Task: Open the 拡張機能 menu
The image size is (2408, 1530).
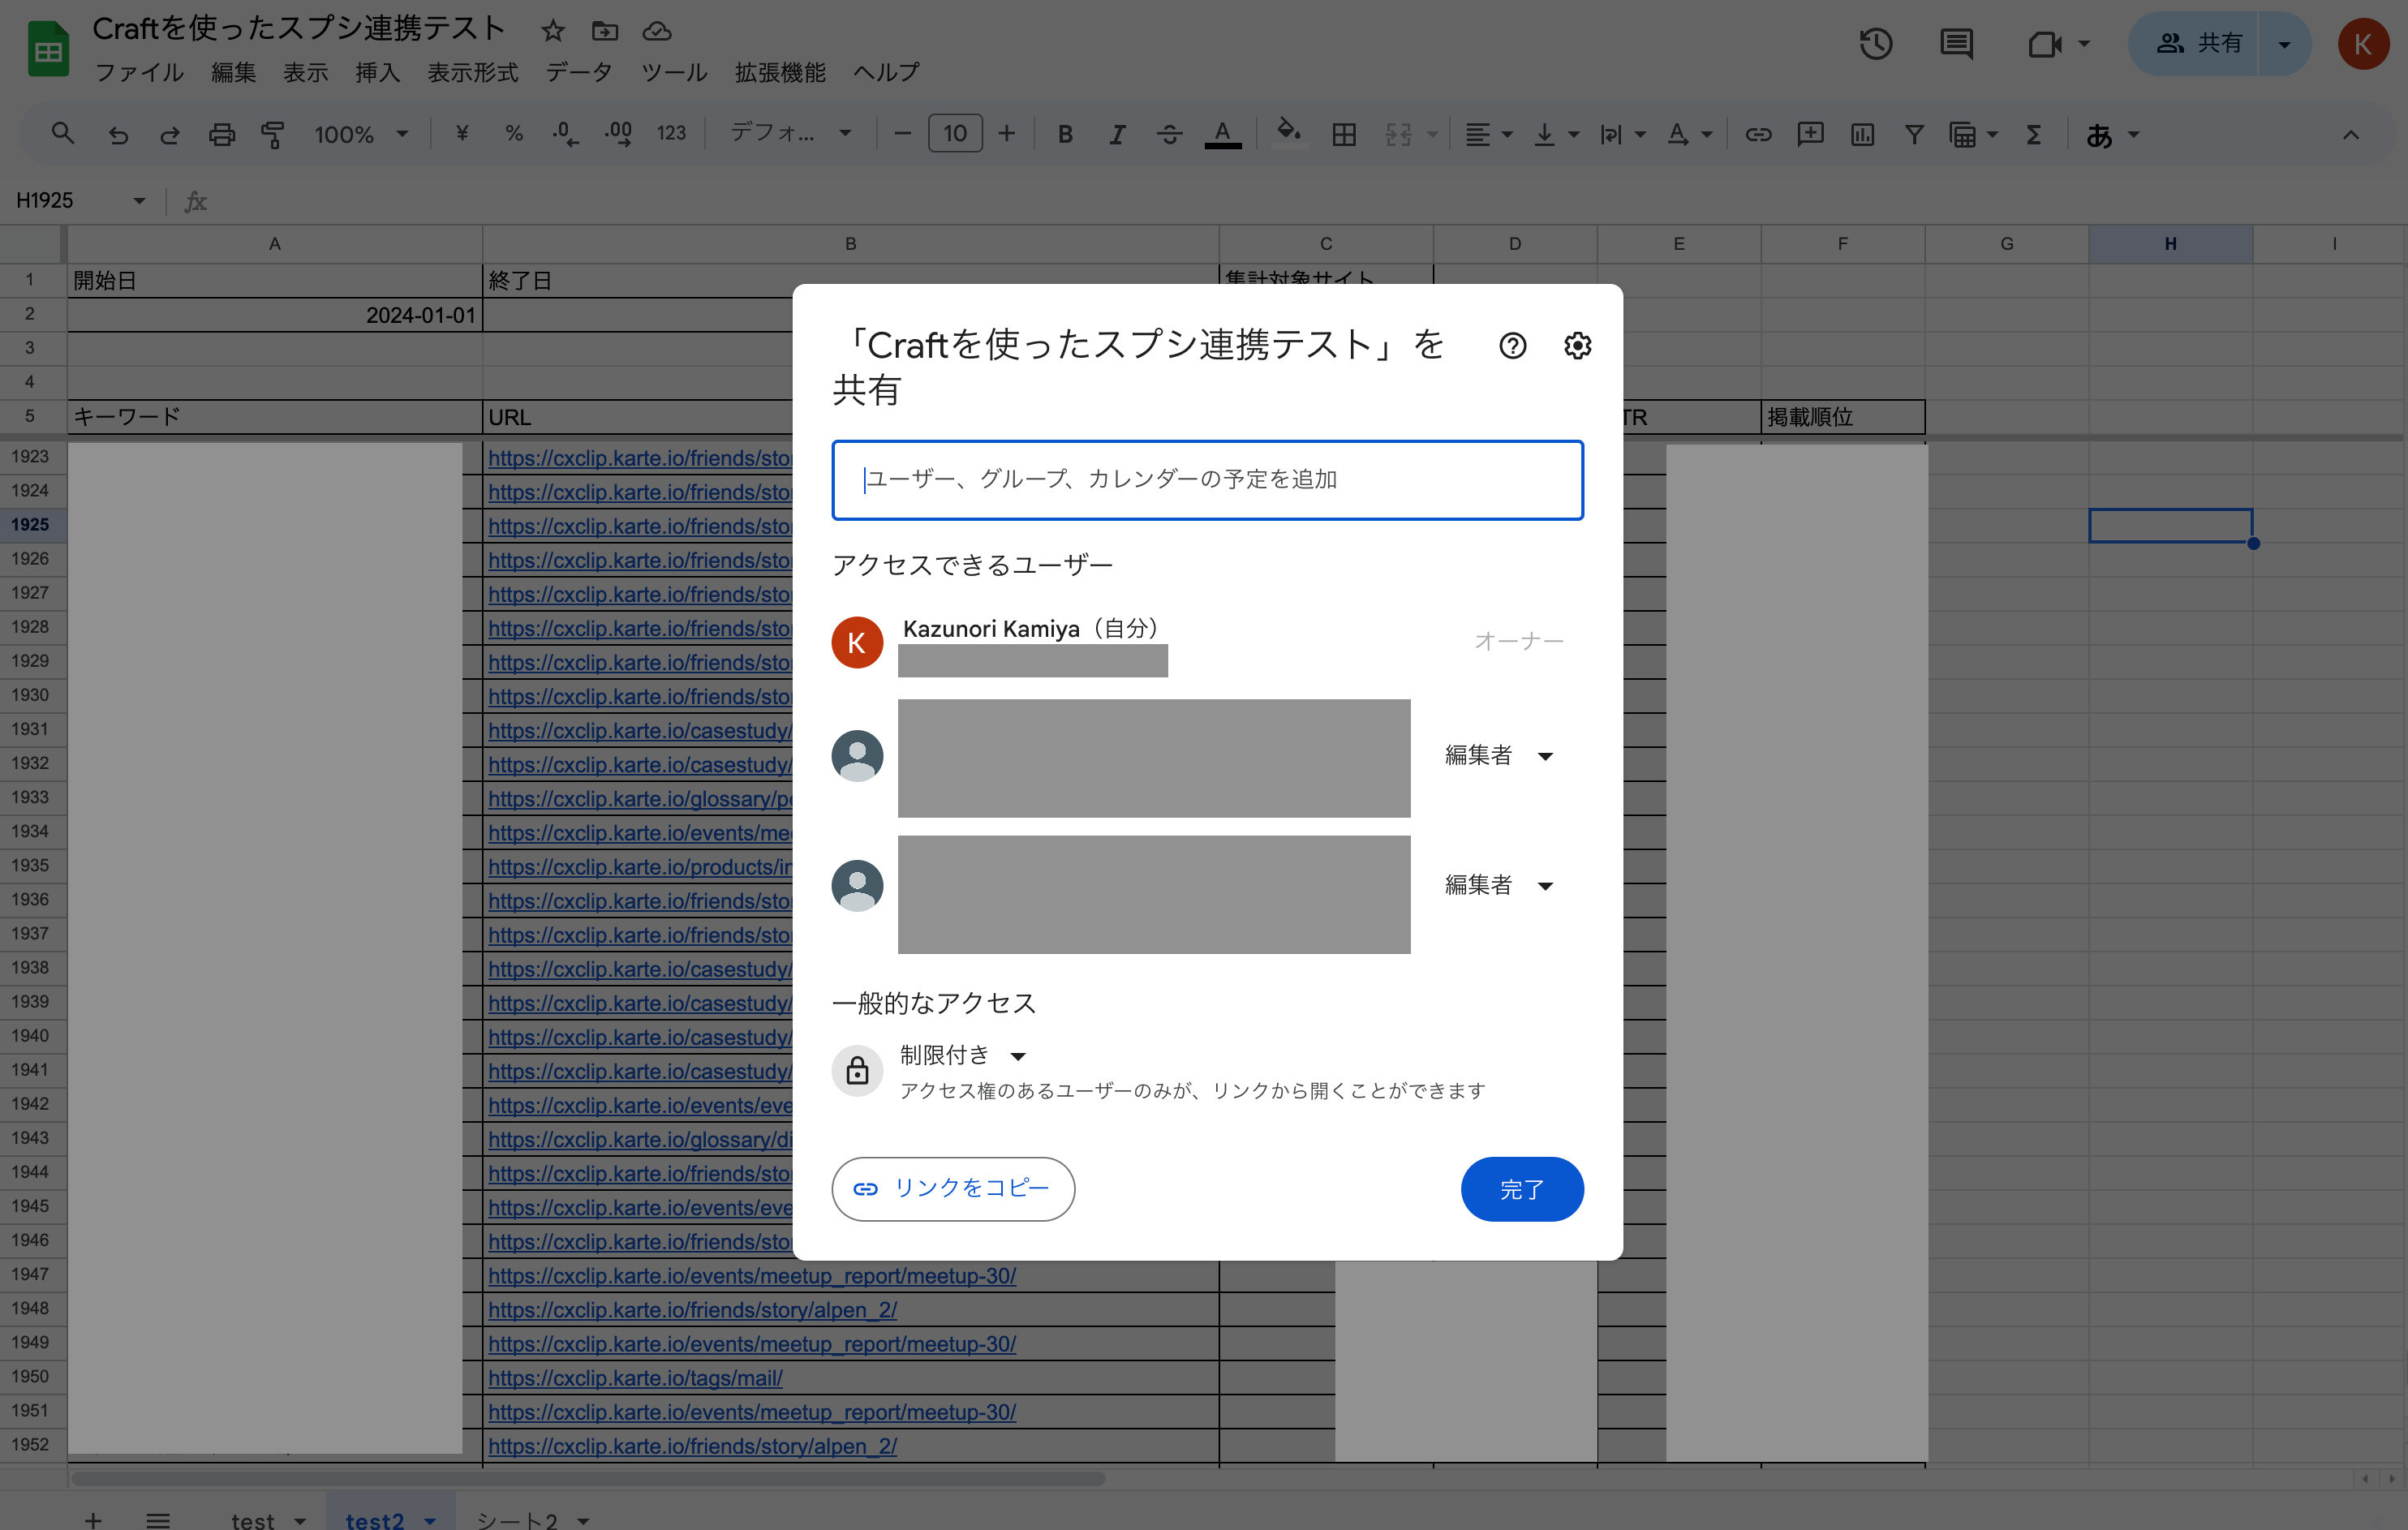Action: [x=780, y=72]
